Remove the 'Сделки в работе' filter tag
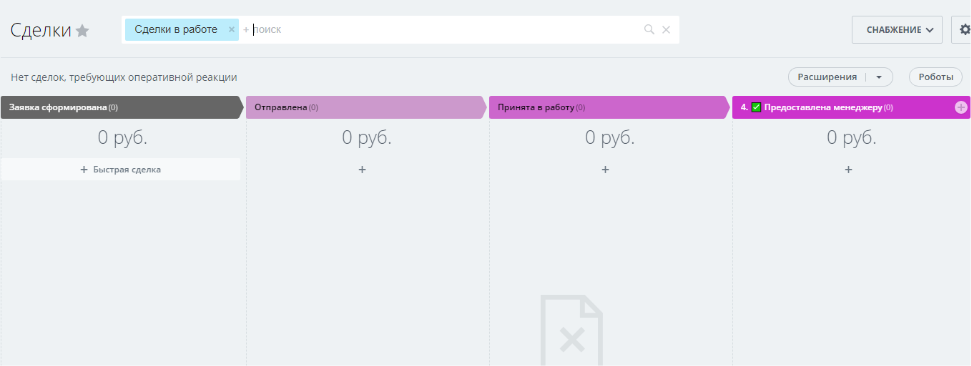Image resolution: width=971 pixels, height=366 pixels. coord(232,29)
